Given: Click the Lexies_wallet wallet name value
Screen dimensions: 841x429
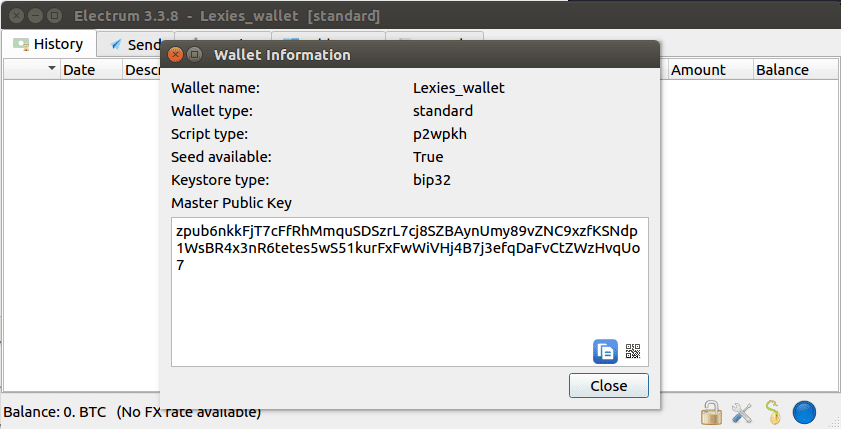Looking at the screenshot, I should click(x=459, y=88).
